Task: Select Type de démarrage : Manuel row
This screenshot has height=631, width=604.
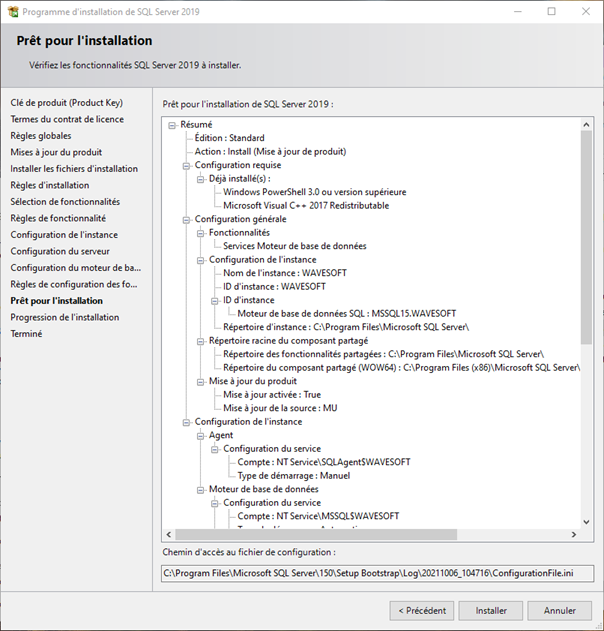Action: tap(294, 476)
